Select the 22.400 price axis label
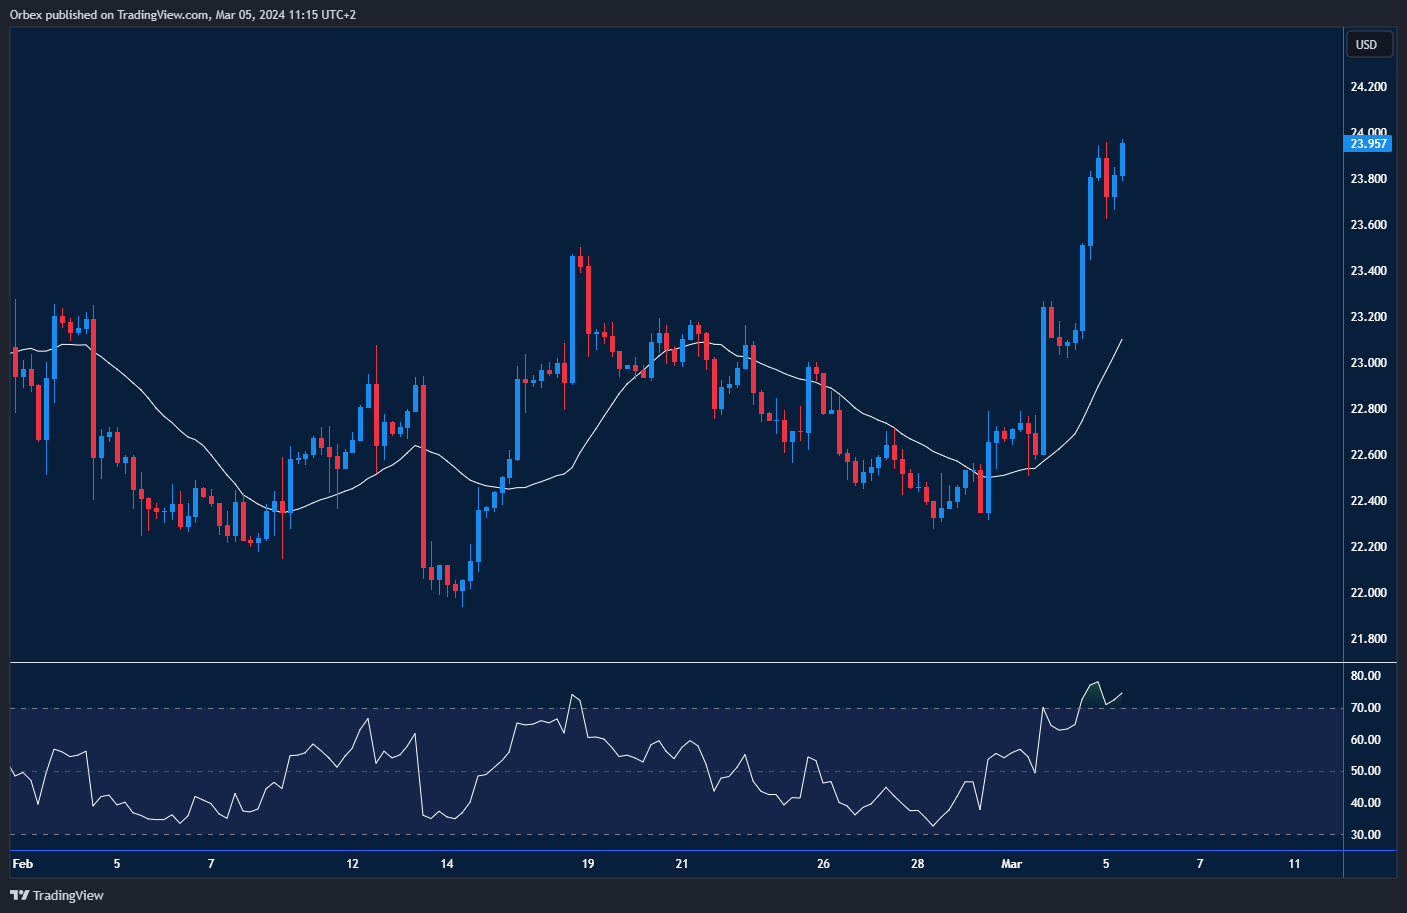 tap(1368, 501)
